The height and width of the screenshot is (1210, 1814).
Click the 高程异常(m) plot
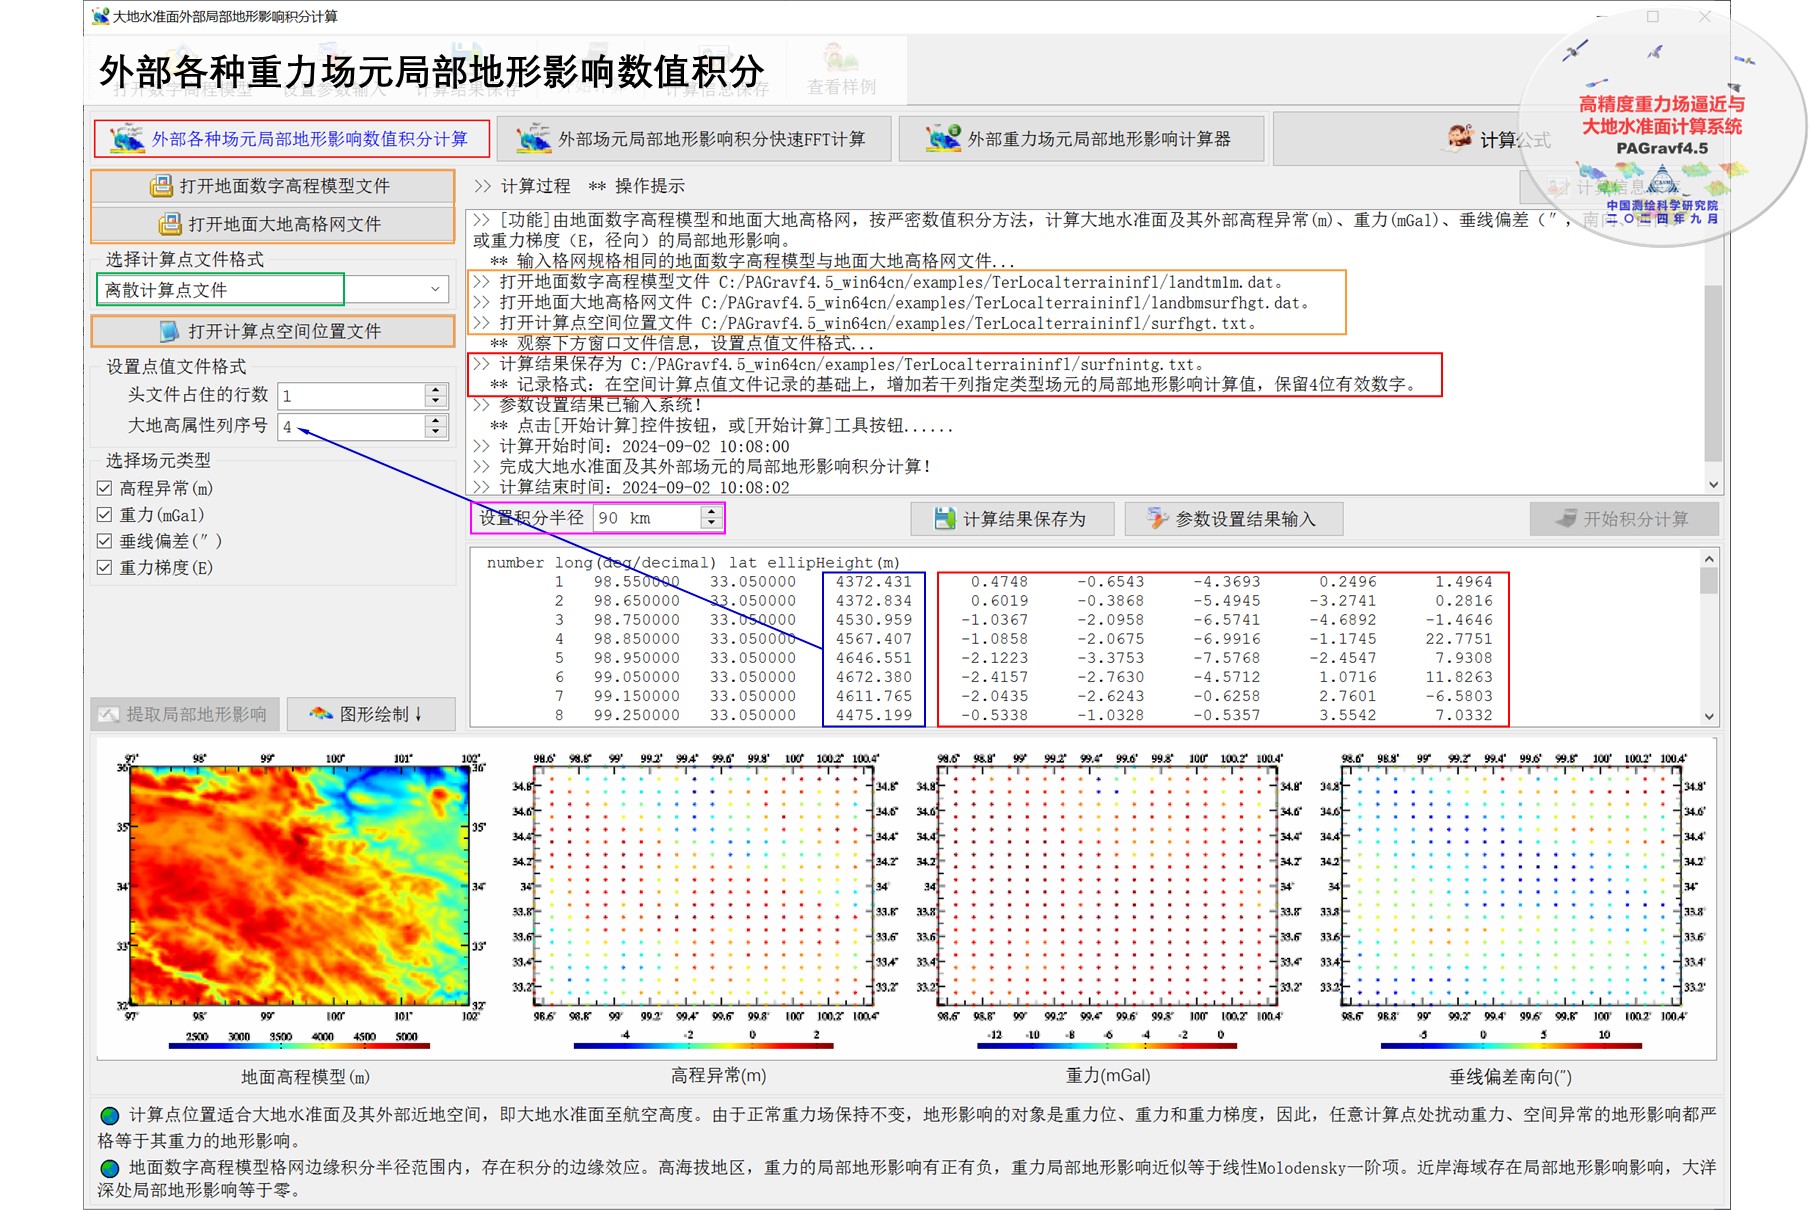(705, 886)
